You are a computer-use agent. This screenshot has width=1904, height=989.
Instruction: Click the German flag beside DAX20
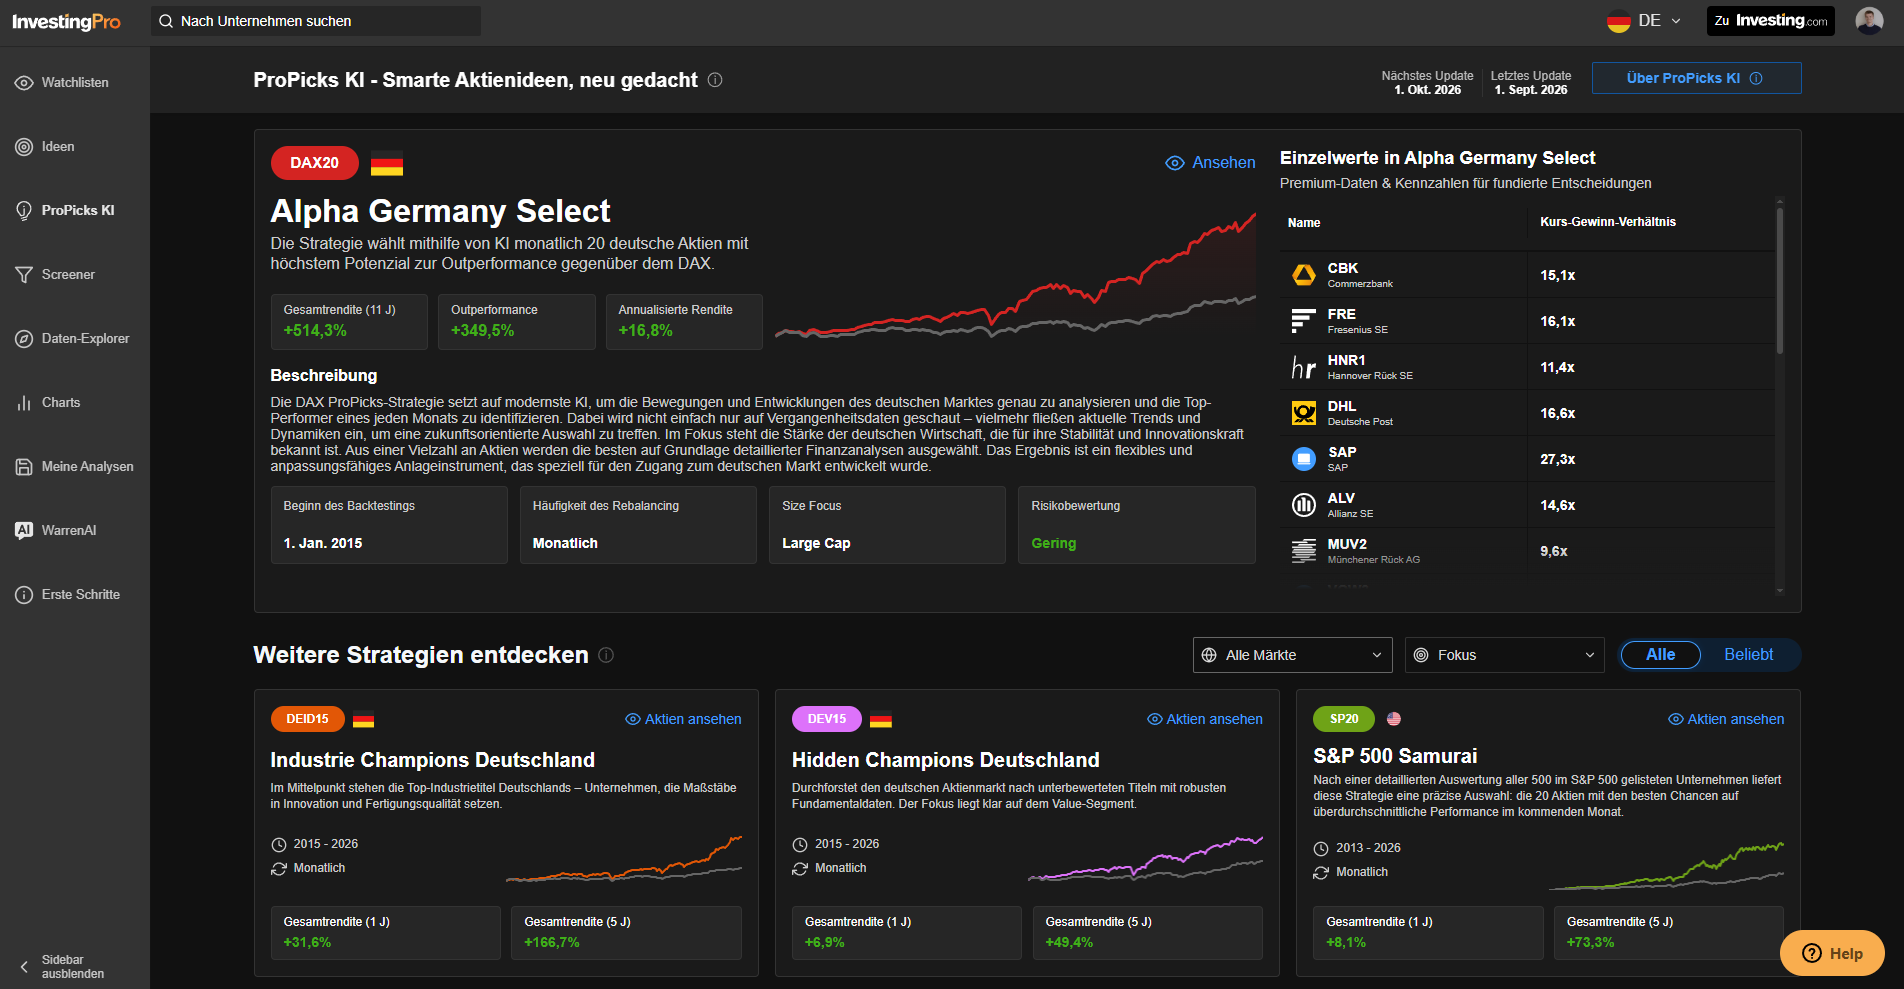(387, 164)
